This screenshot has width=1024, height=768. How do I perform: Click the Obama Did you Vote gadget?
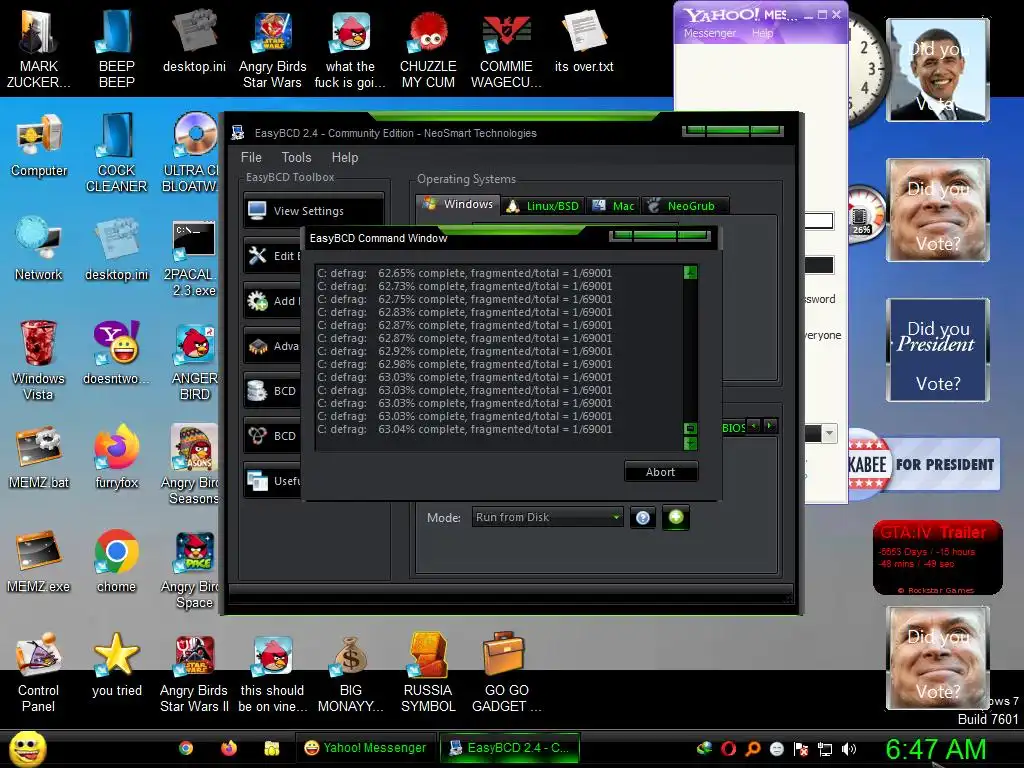click(x=938, y=71)
